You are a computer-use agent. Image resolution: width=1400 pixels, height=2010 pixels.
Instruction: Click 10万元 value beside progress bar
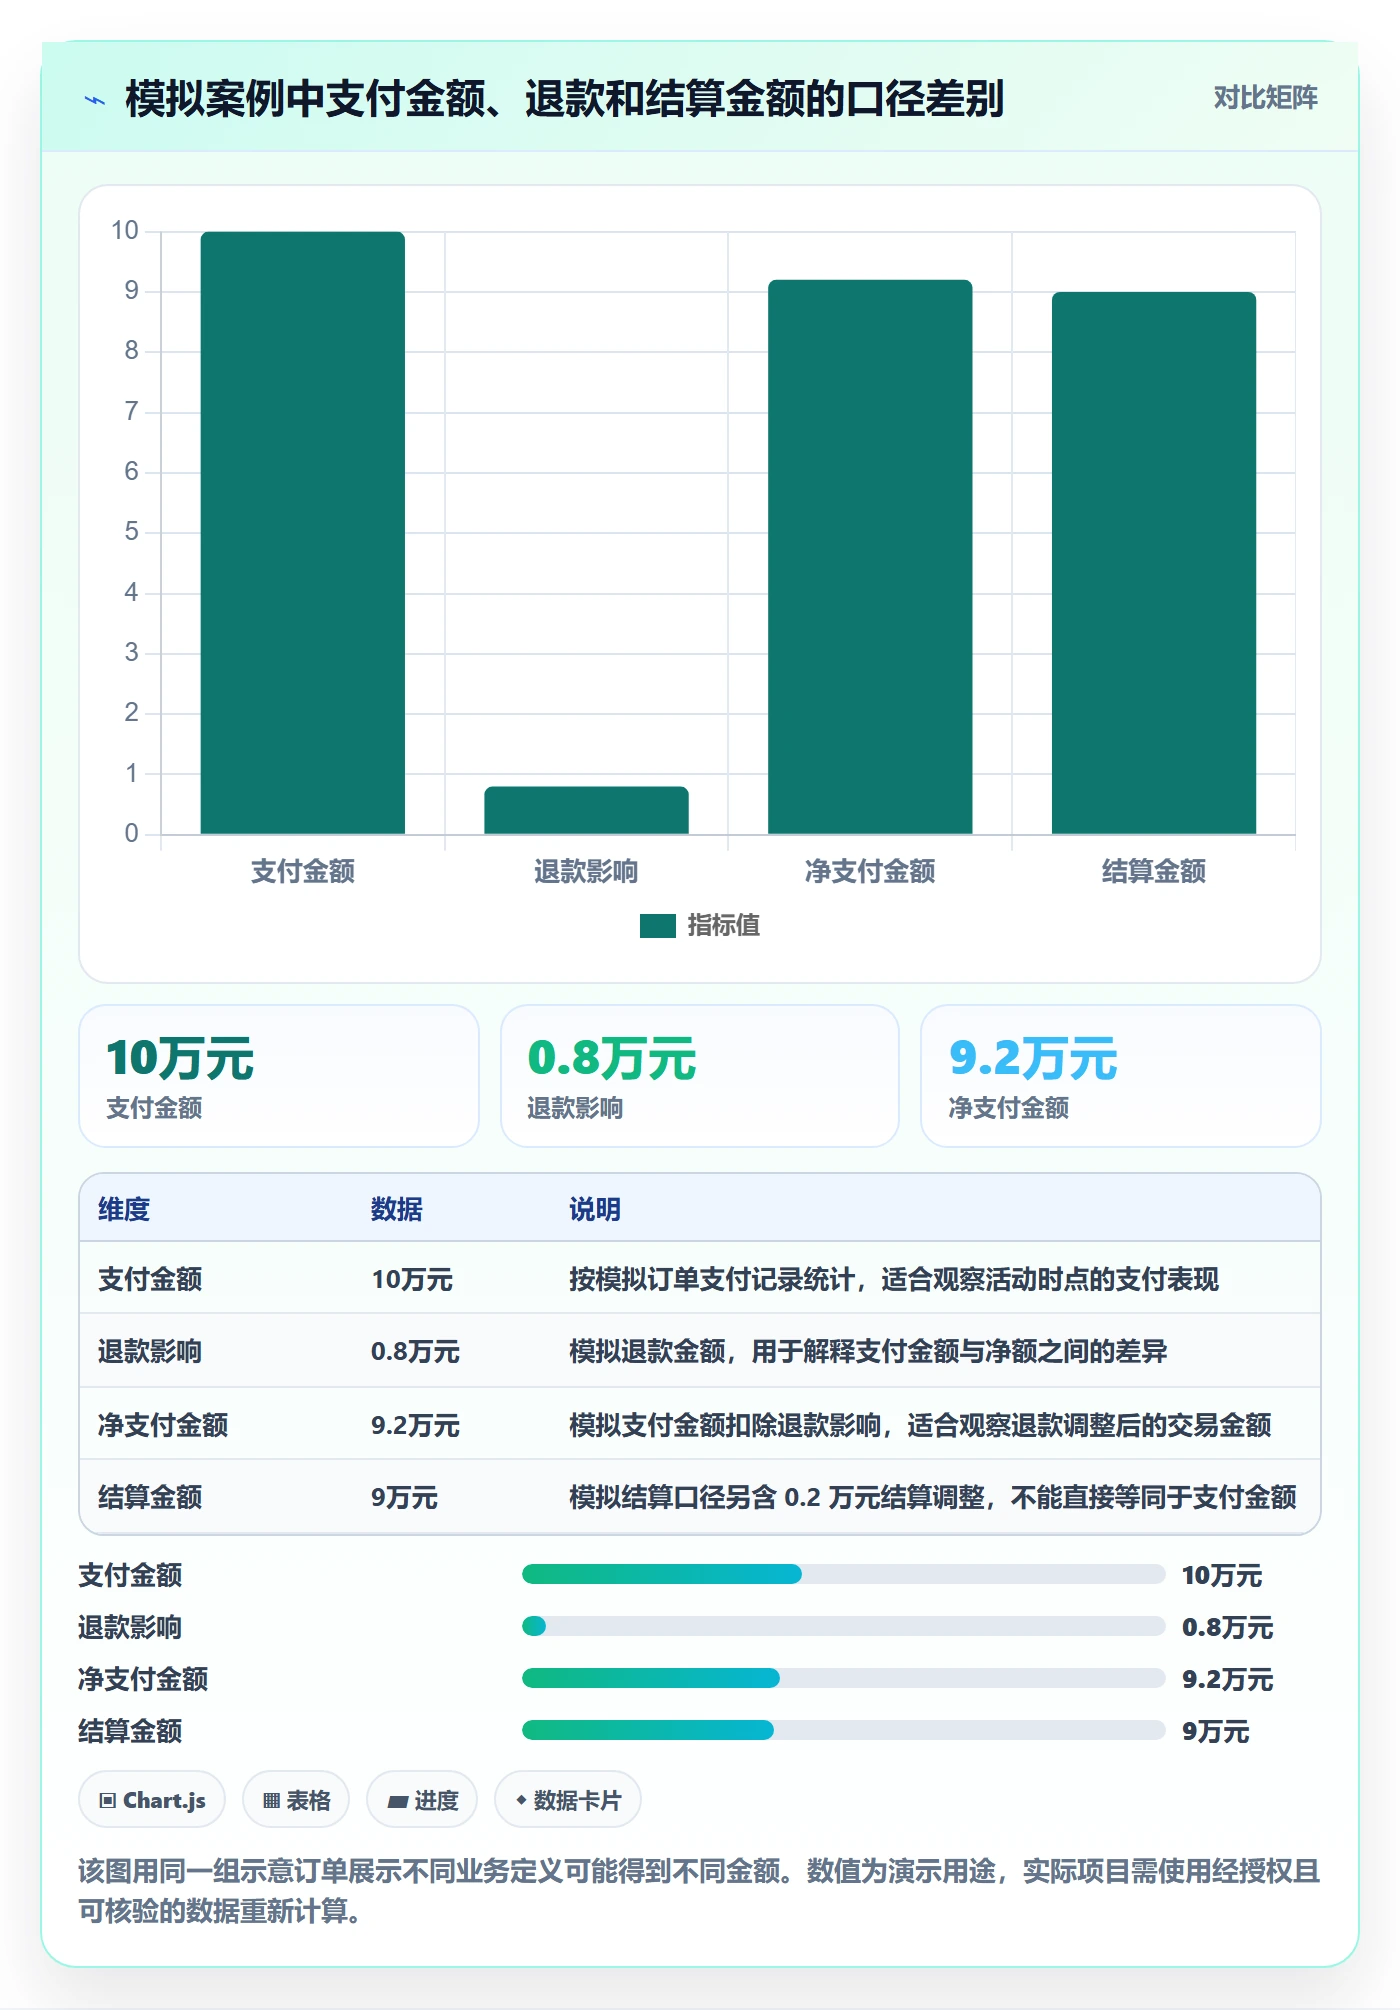(x=1222, y=1575)
